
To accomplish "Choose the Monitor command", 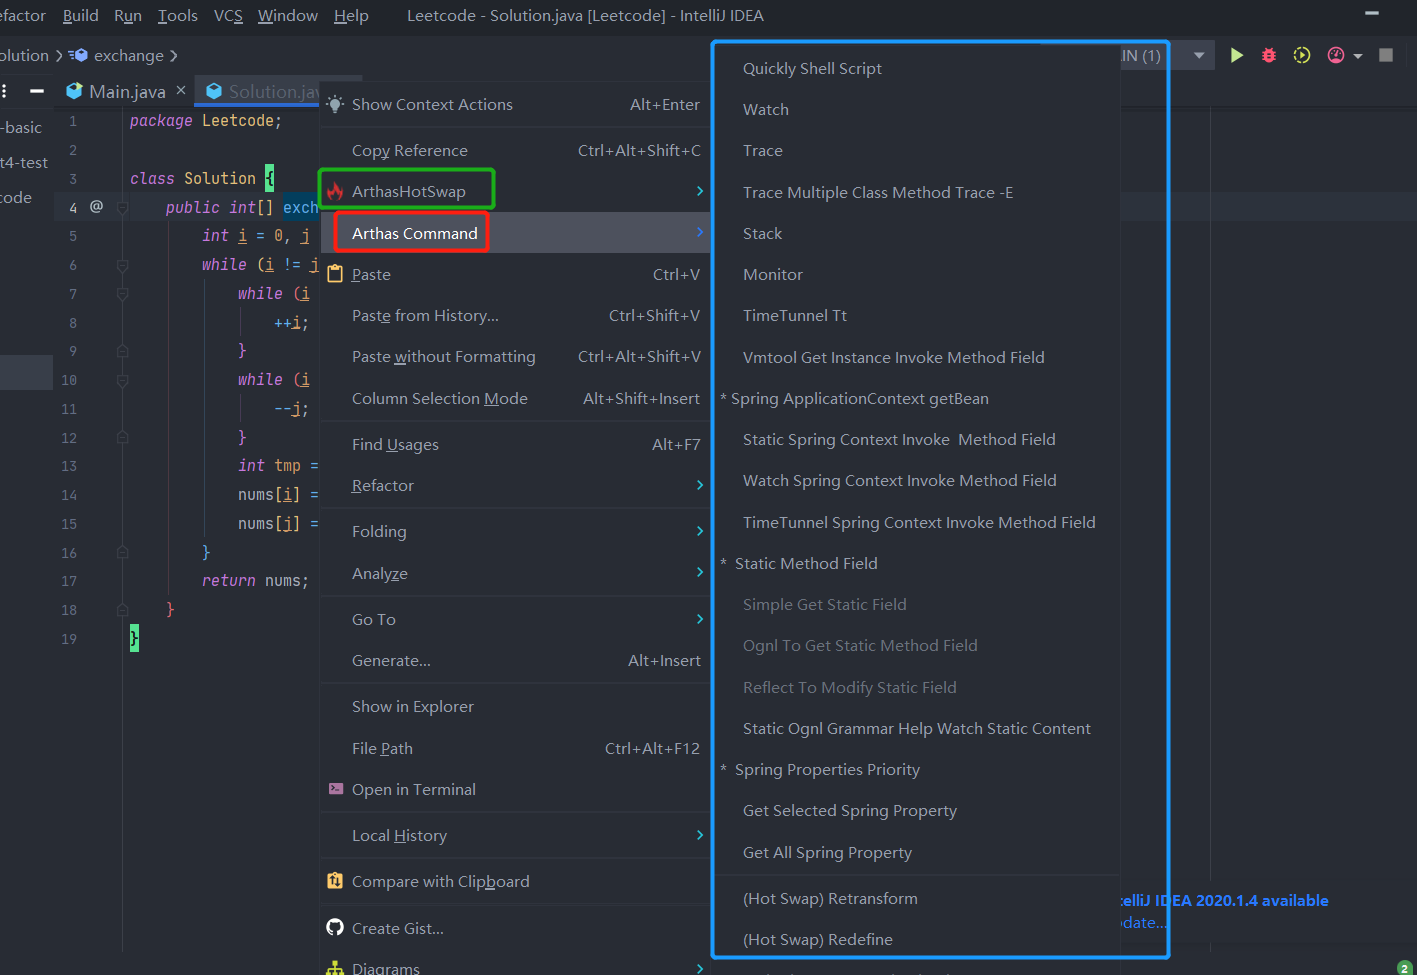I will (x=917, y=274).
